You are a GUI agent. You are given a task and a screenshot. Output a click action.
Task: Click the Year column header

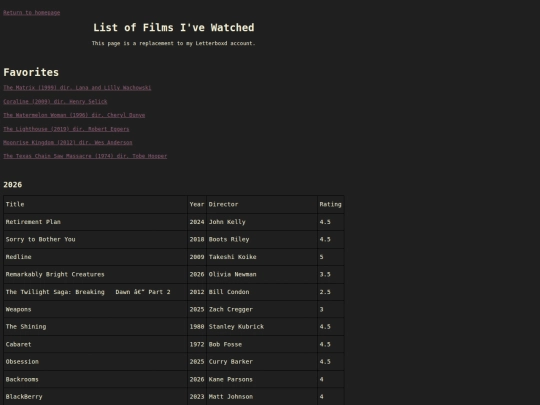pyautogui.click(x=197, y=205)
